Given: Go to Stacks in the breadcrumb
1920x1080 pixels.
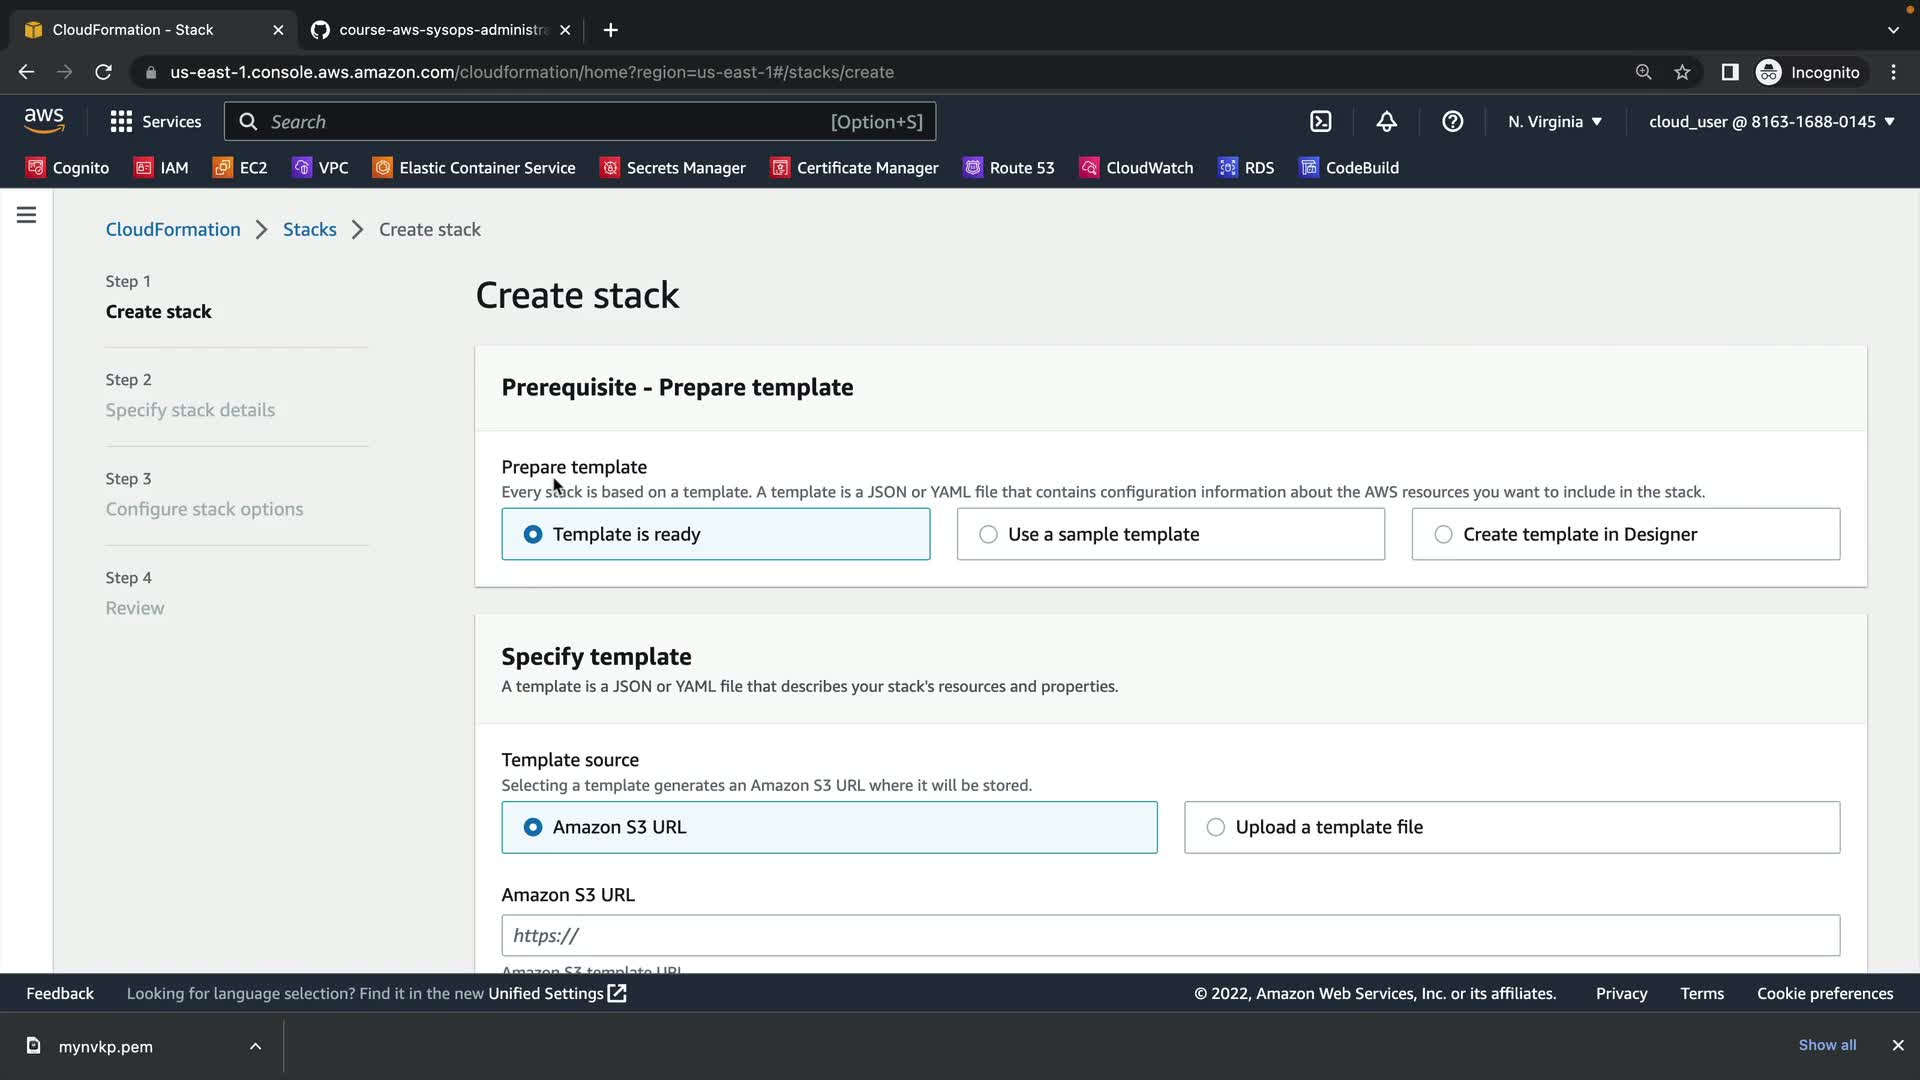Looking at the screenshot, I should 309,229.
